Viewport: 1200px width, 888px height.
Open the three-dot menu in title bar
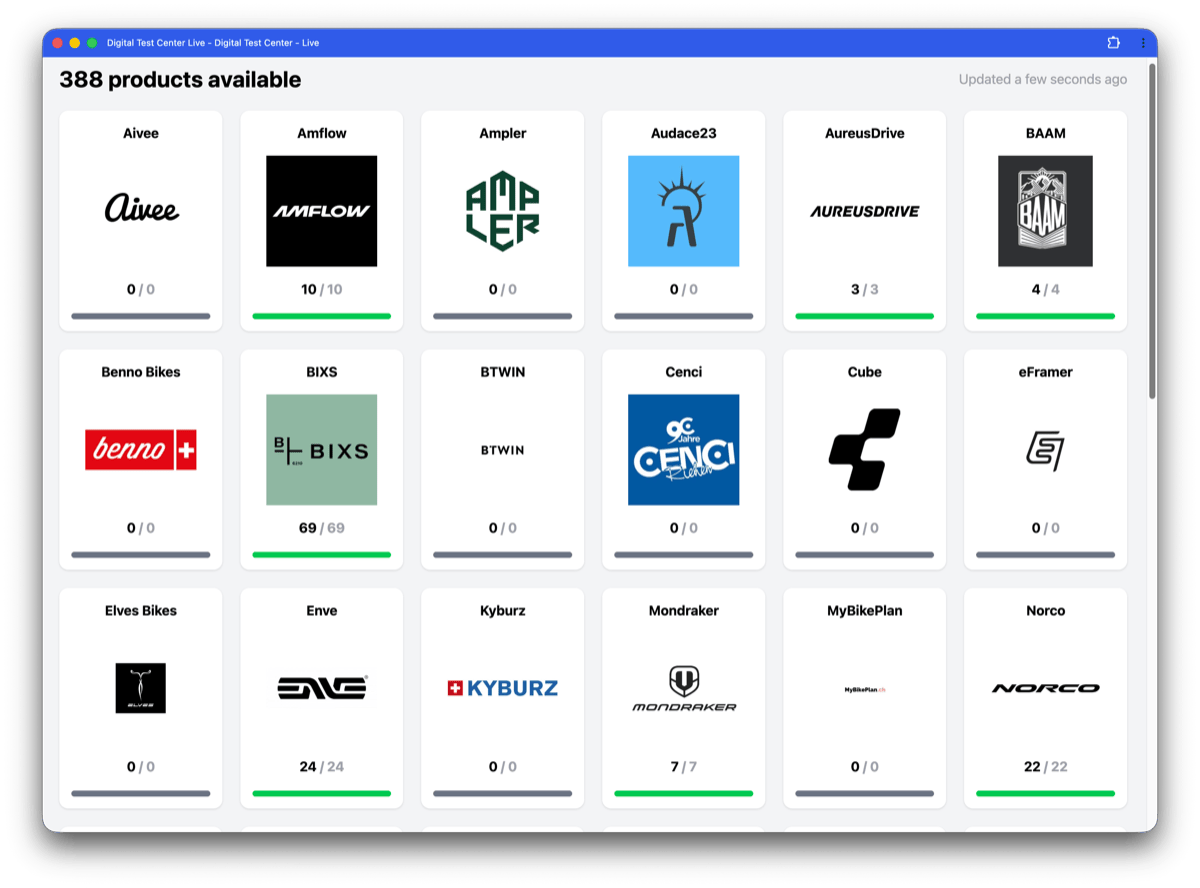click(1143, 43)
